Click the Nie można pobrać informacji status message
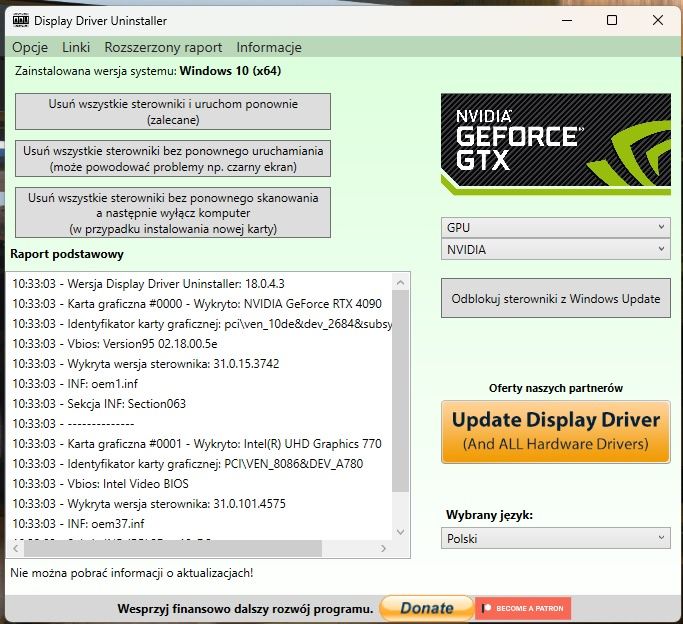Viewport: 683px width, 624px height. 132,573
